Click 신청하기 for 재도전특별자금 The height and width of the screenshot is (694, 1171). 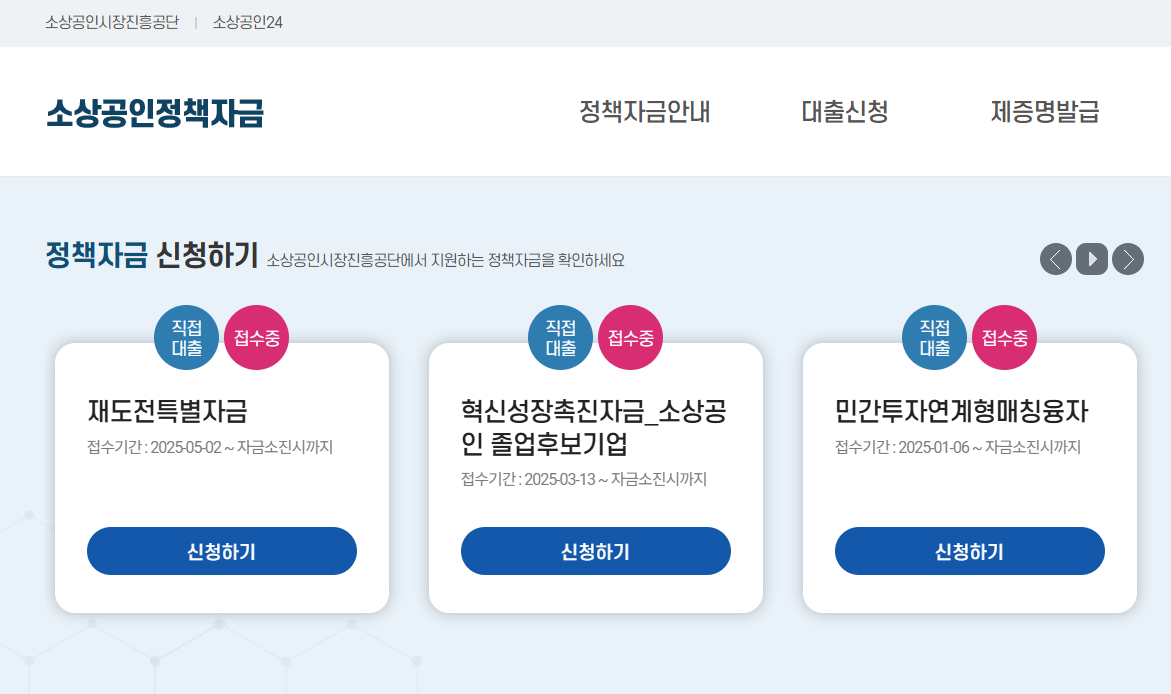coord(222,551)
